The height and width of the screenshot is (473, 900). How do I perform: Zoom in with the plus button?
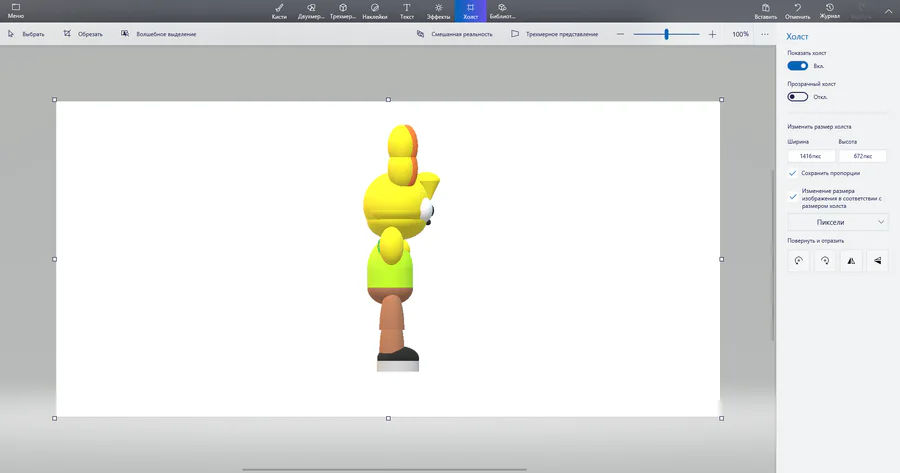(712, 34)
